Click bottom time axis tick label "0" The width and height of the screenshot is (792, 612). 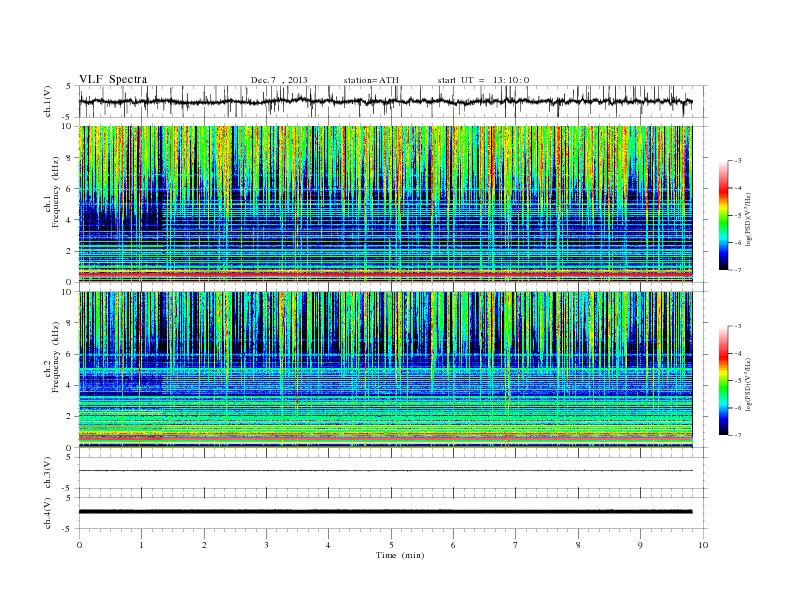pos(79,545)
